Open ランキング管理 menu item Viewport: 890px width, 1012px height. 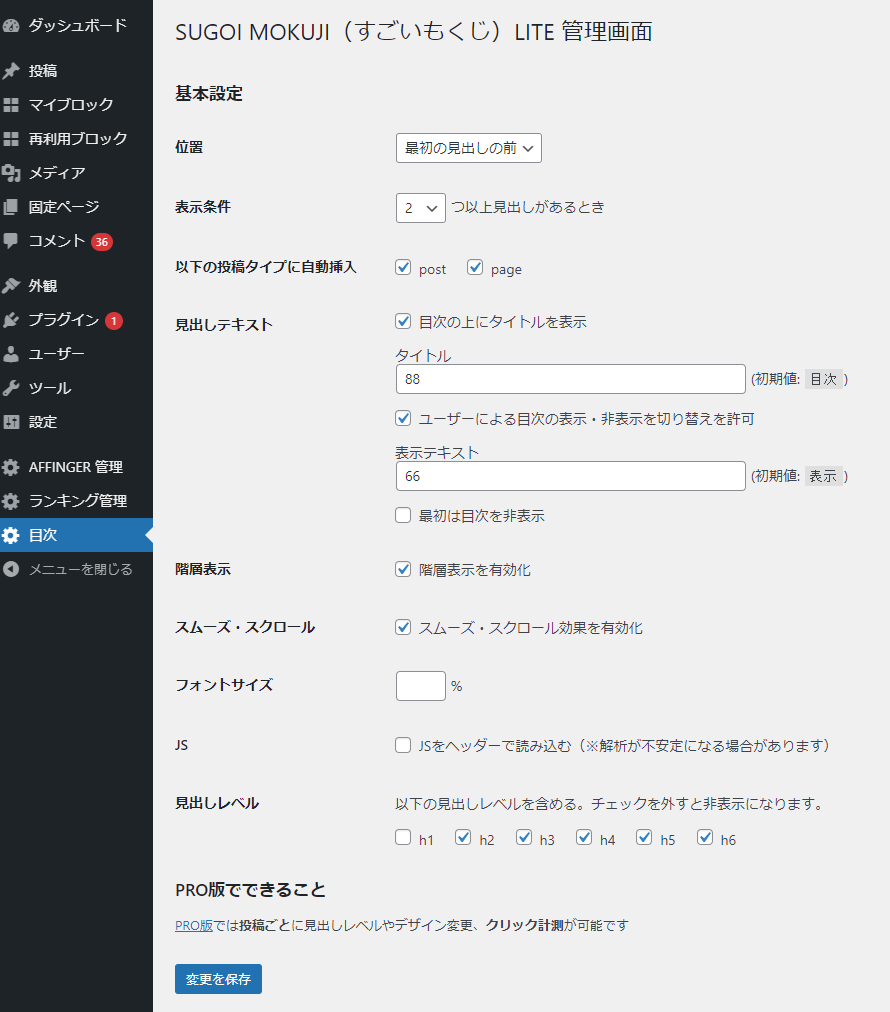pos(76,501)
